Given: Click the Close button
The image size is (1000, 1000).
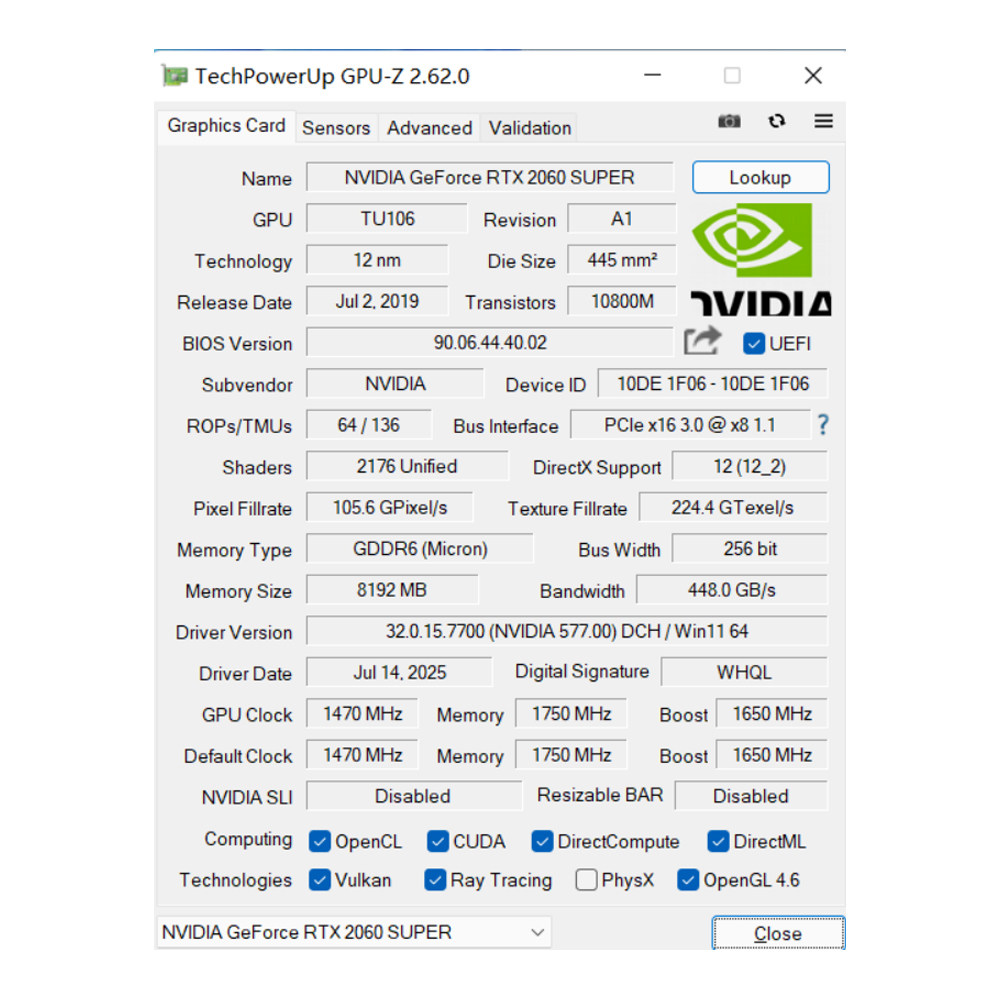Looking at the screenshot, I should pyautogui.click(x=778, y=934).
